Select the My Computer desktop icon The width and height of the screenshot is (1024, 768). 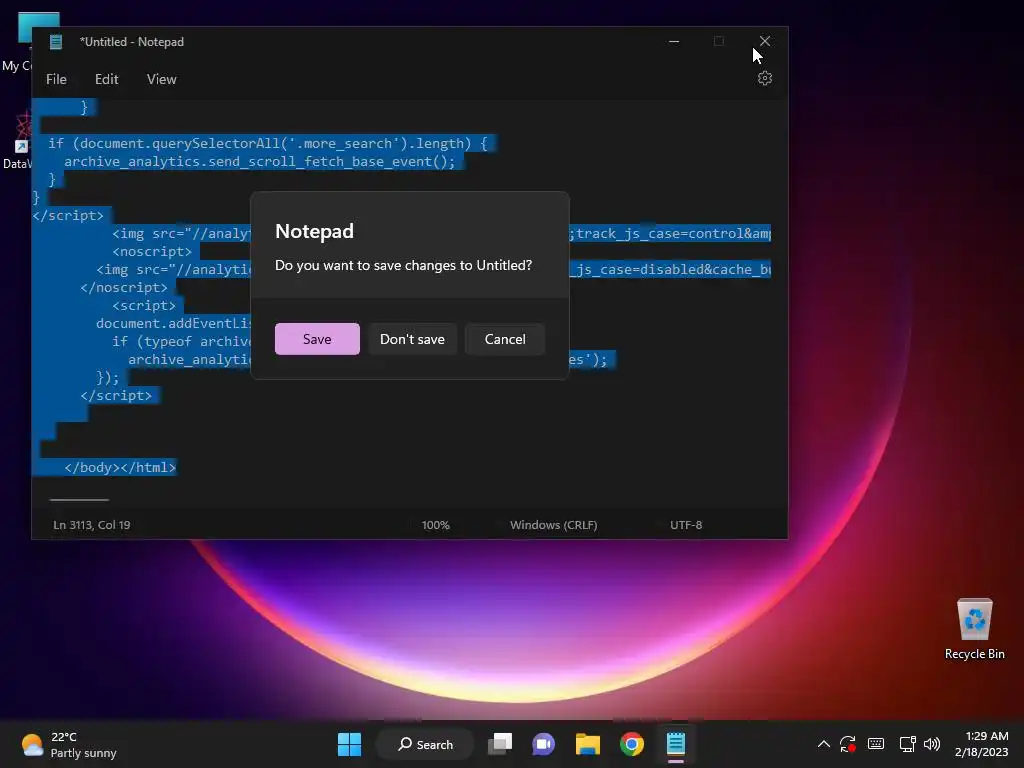pos(16,43)
